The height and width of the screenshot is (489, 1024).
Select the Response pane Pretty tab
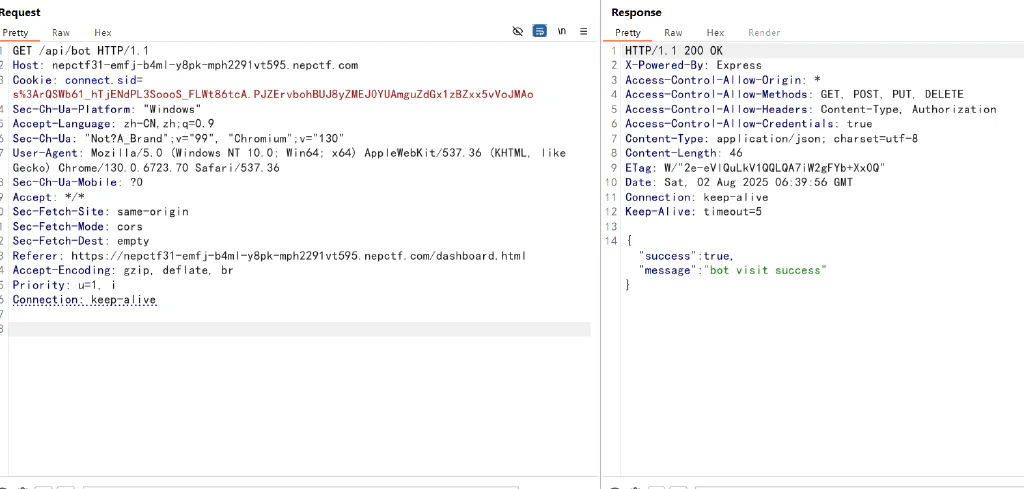[x=628, y=33]
